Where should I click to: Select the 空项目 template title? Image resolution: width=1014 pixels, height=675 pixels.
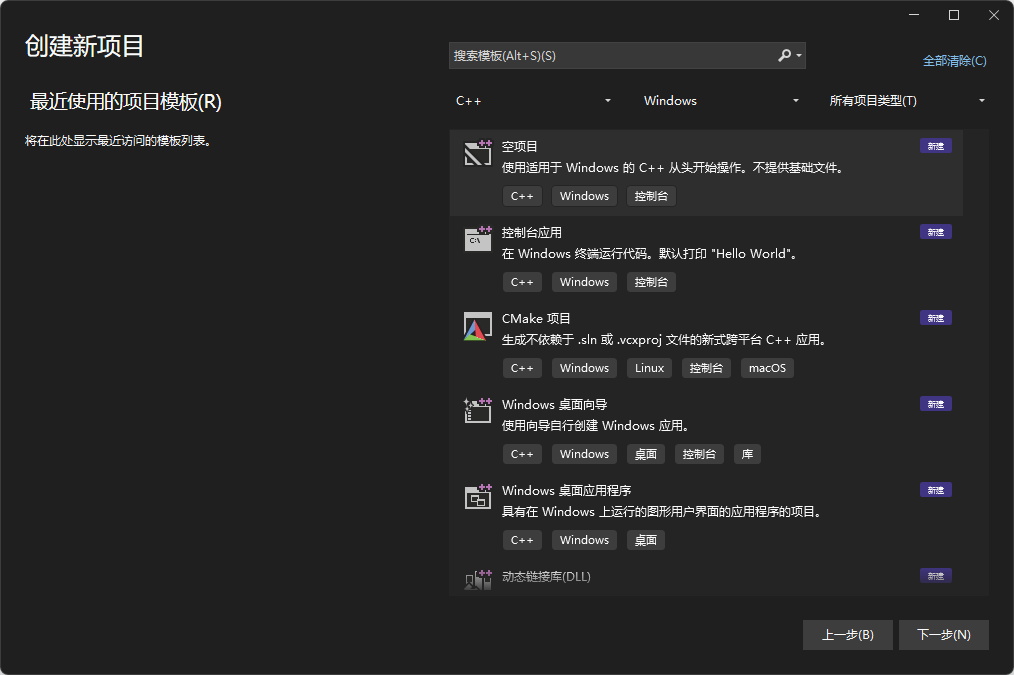coord(519,147)
